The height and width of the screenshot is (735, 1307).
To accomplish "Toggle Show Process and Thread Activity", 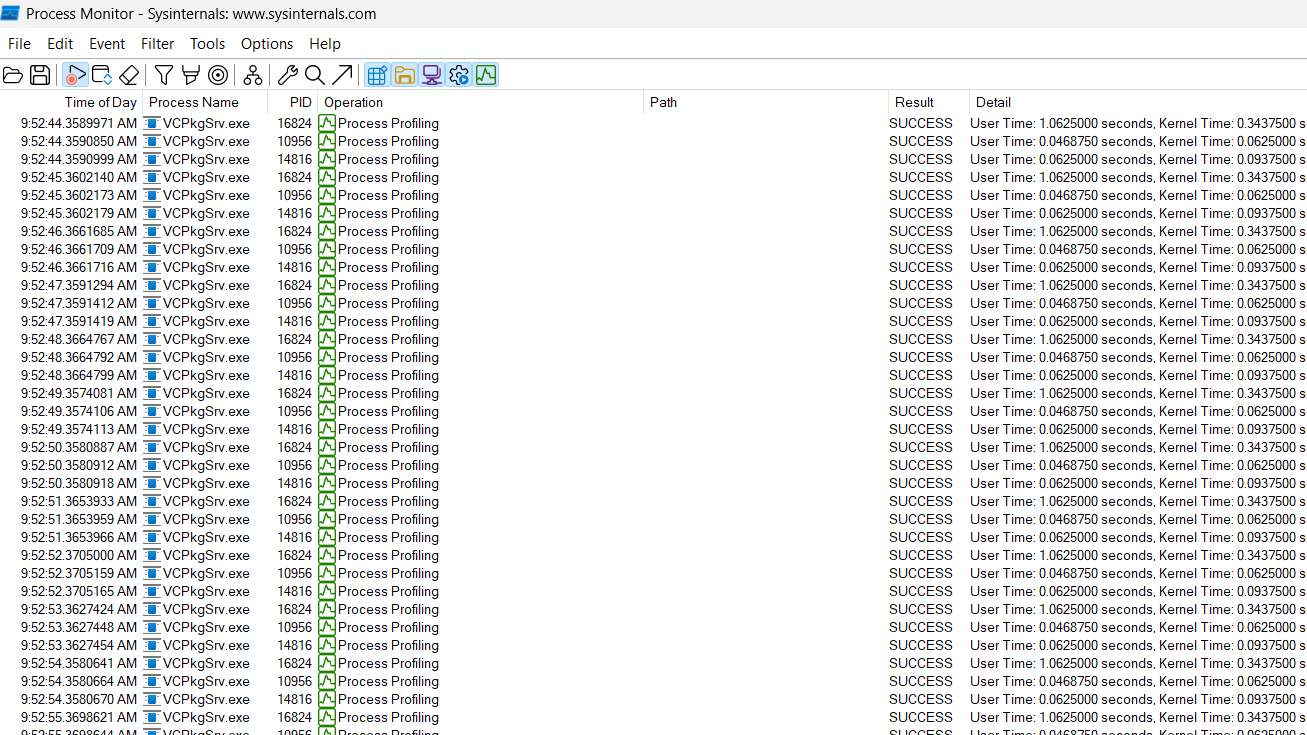I will coord(459,75).
